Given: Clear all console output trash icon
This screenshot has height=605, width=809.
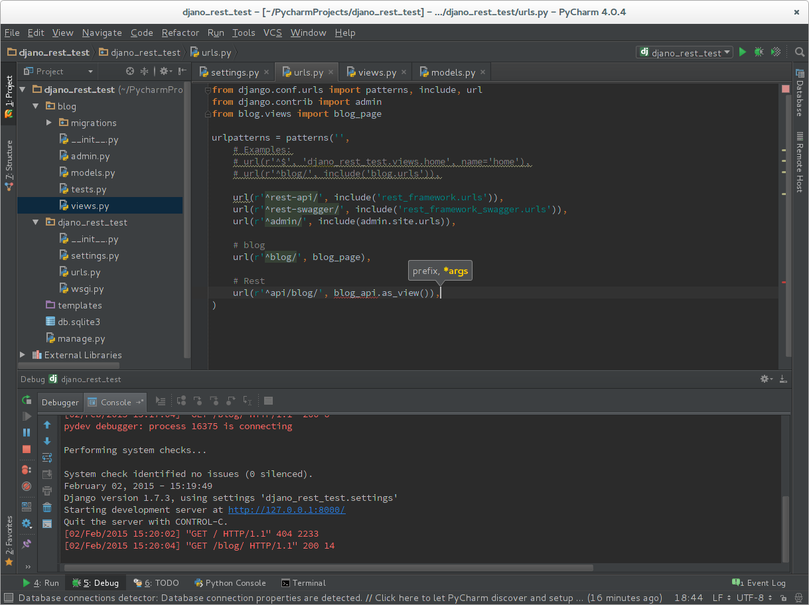Looking at the screenshot, I should (x=47, y=507).
